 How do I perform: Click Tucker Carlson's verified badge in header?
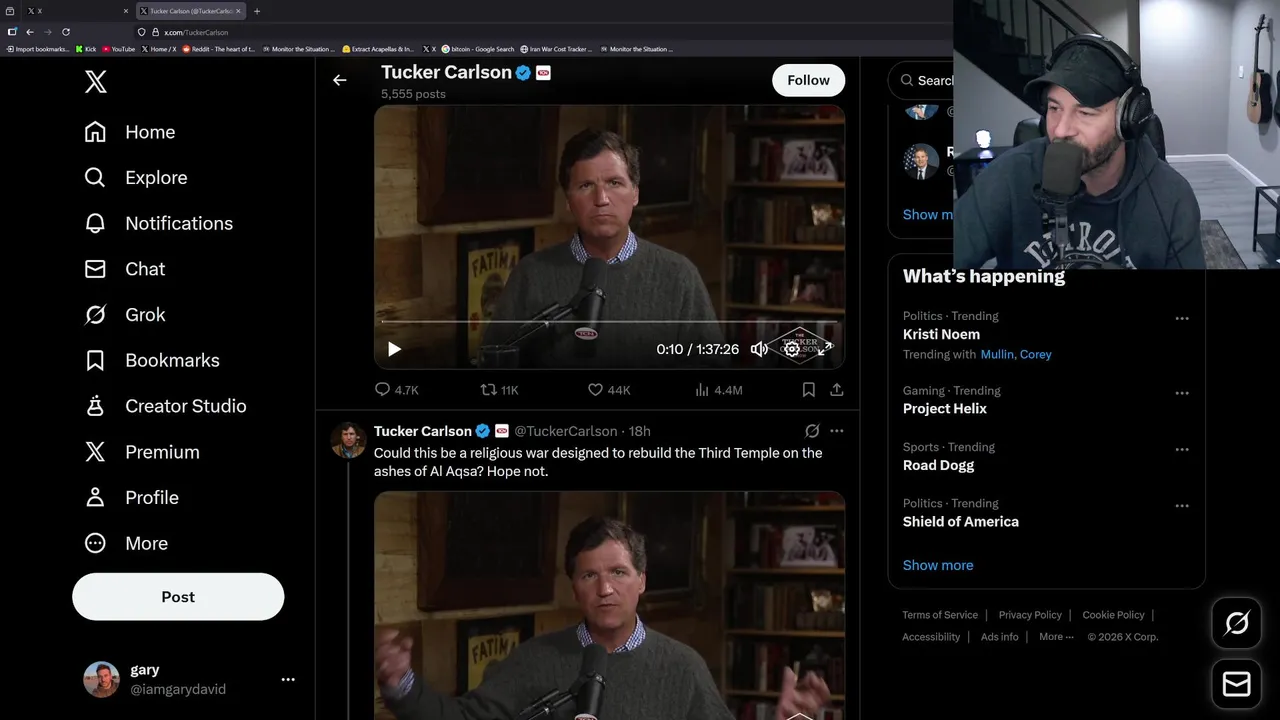[522, 73]
